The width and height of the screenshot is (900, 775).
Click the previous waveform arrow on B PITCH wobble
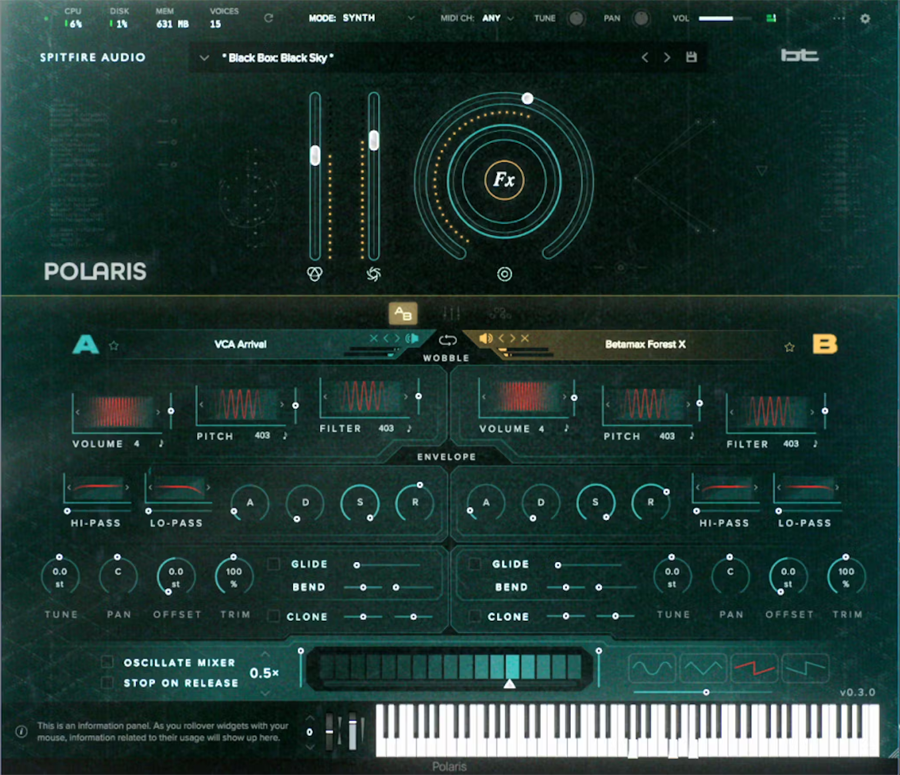click(x=608, y=404)
